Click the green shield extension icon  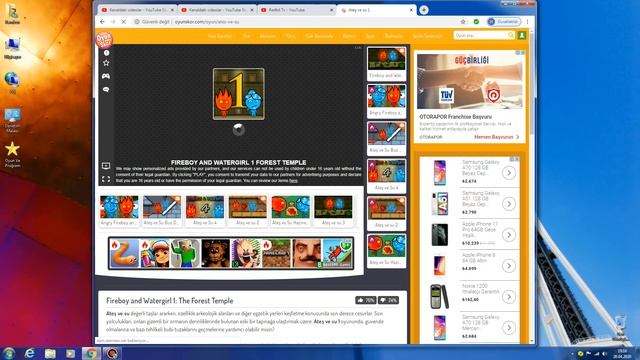[476, 22]
